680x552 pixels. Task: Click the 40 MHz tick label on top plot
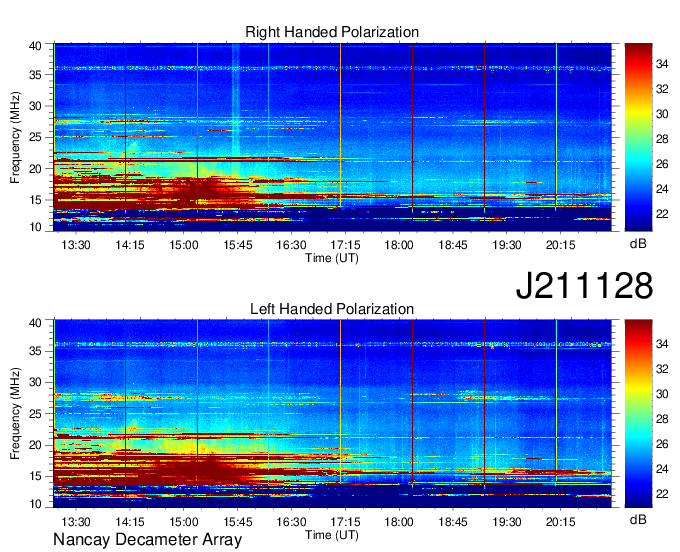(x=35, y=46)
